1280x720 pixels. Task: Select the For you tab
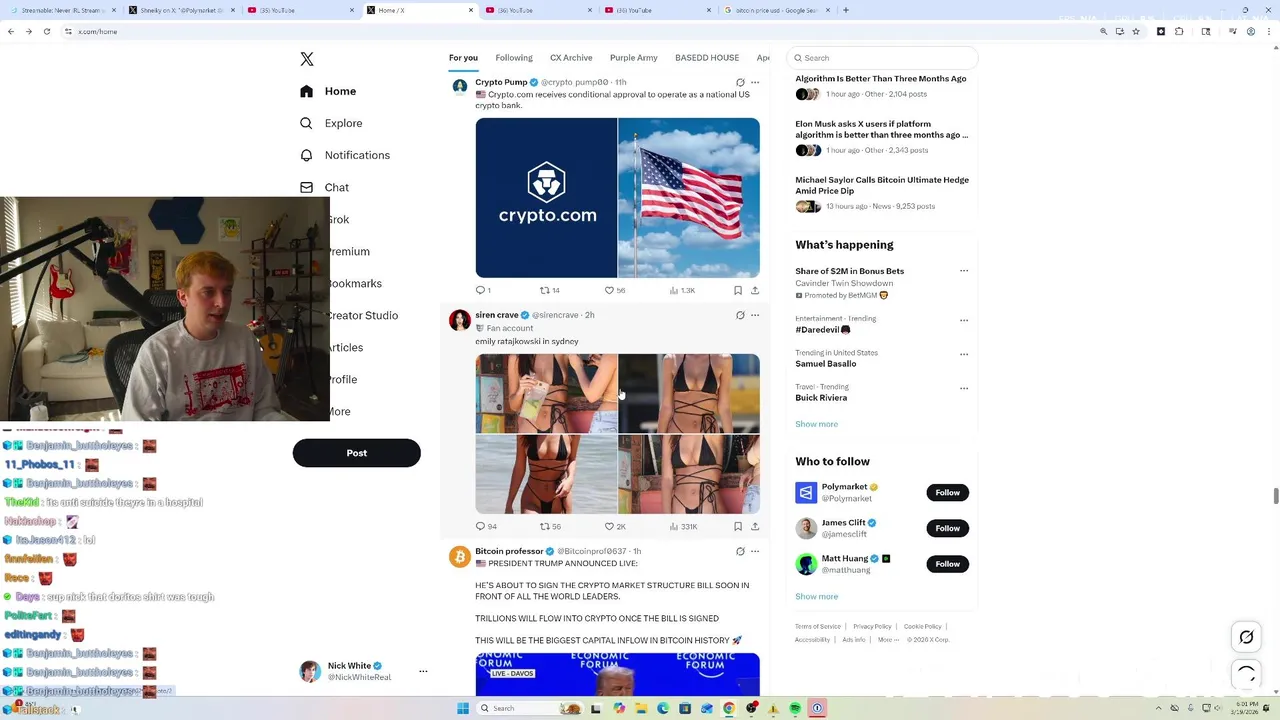[463, 58]
